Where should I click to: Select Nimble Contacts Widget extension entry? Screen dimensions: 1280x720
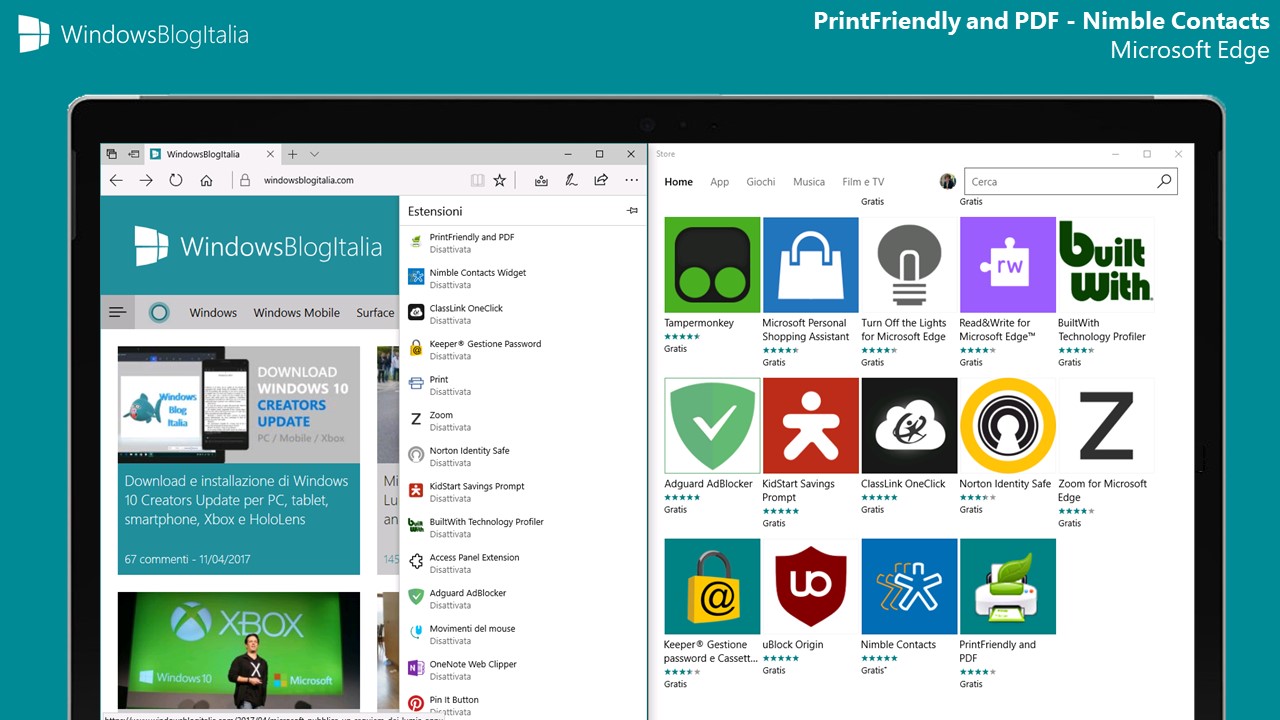point(523,278)
